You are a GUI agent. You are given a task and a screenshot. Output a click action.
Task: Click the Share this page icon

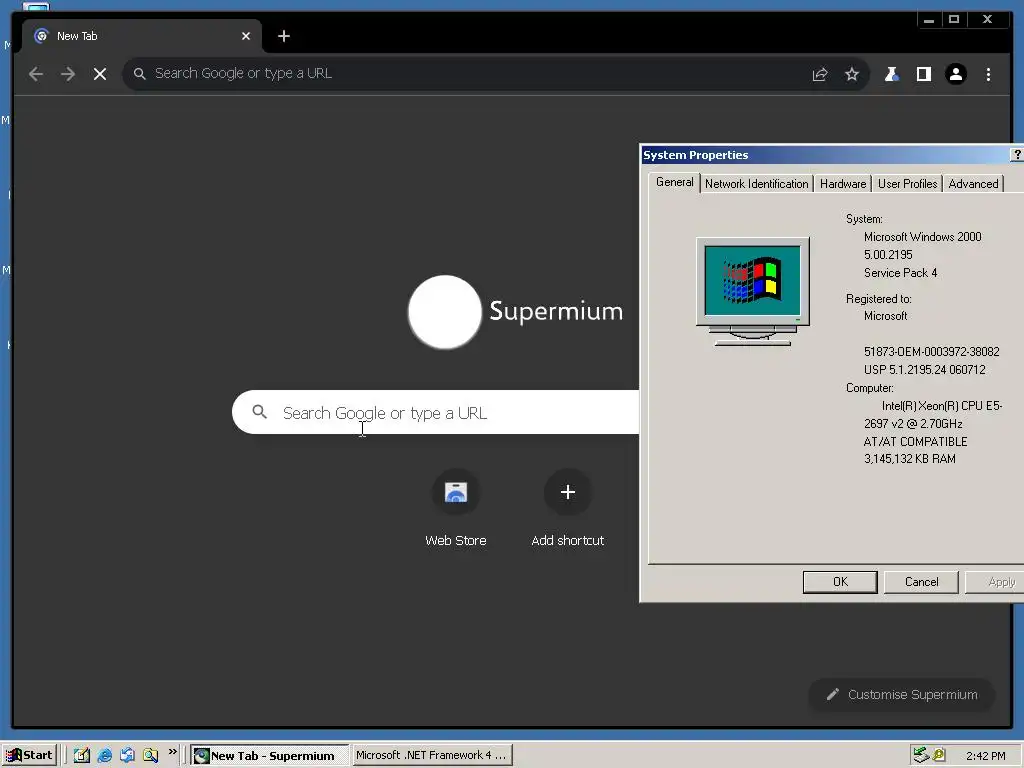click(820, 74)
